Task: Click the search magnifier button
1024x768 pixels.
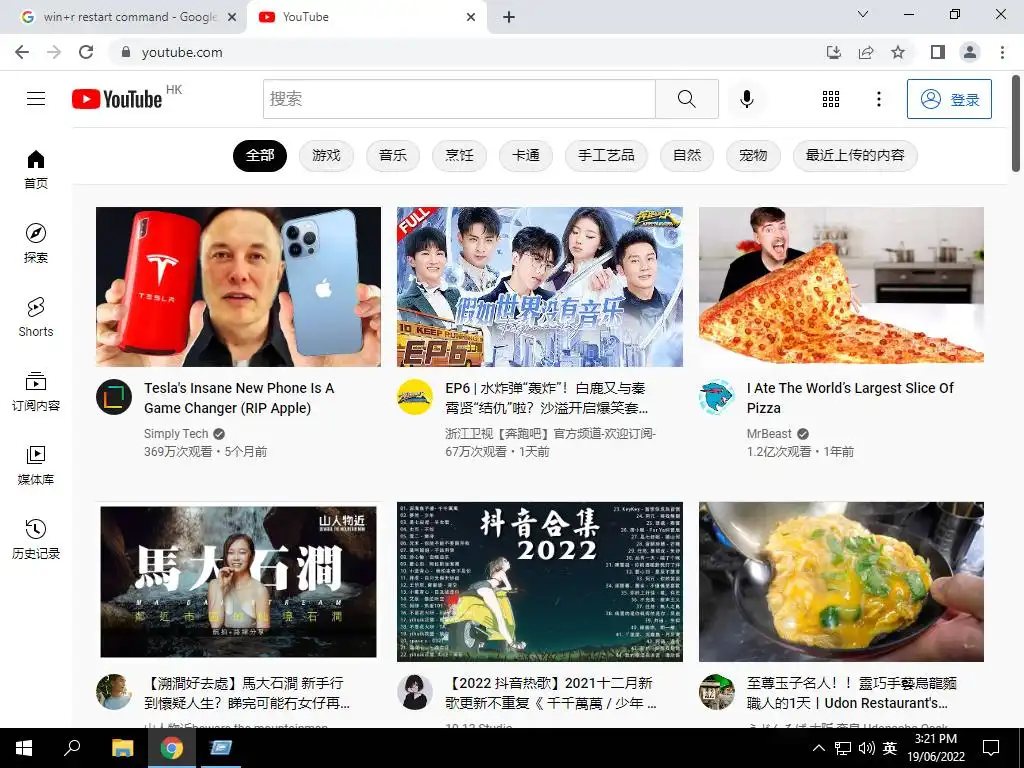Action: click(686, 99)
